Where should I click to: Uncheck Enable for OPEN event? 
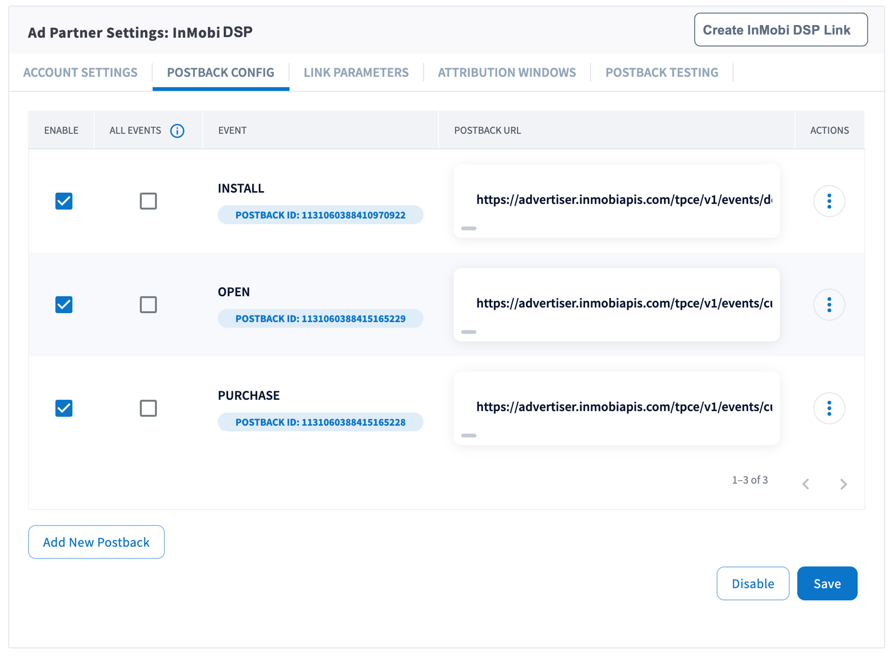[x=64, y=305]
